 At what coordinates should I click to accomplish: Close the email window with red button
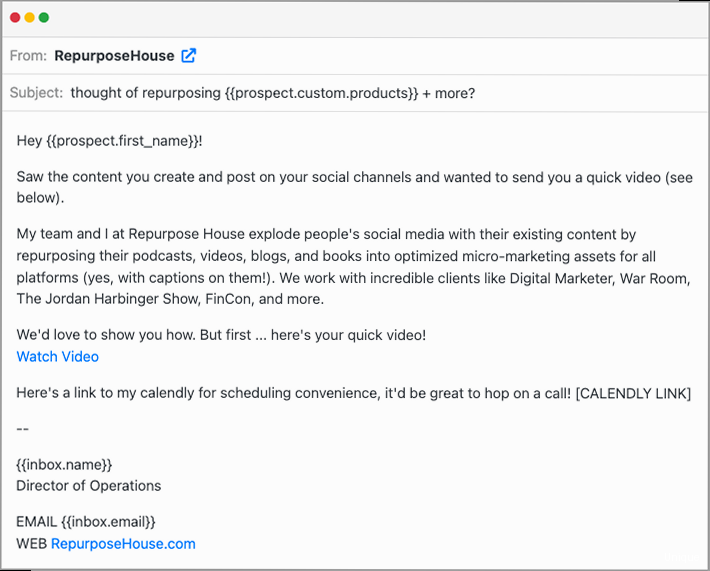pos(15,18)
